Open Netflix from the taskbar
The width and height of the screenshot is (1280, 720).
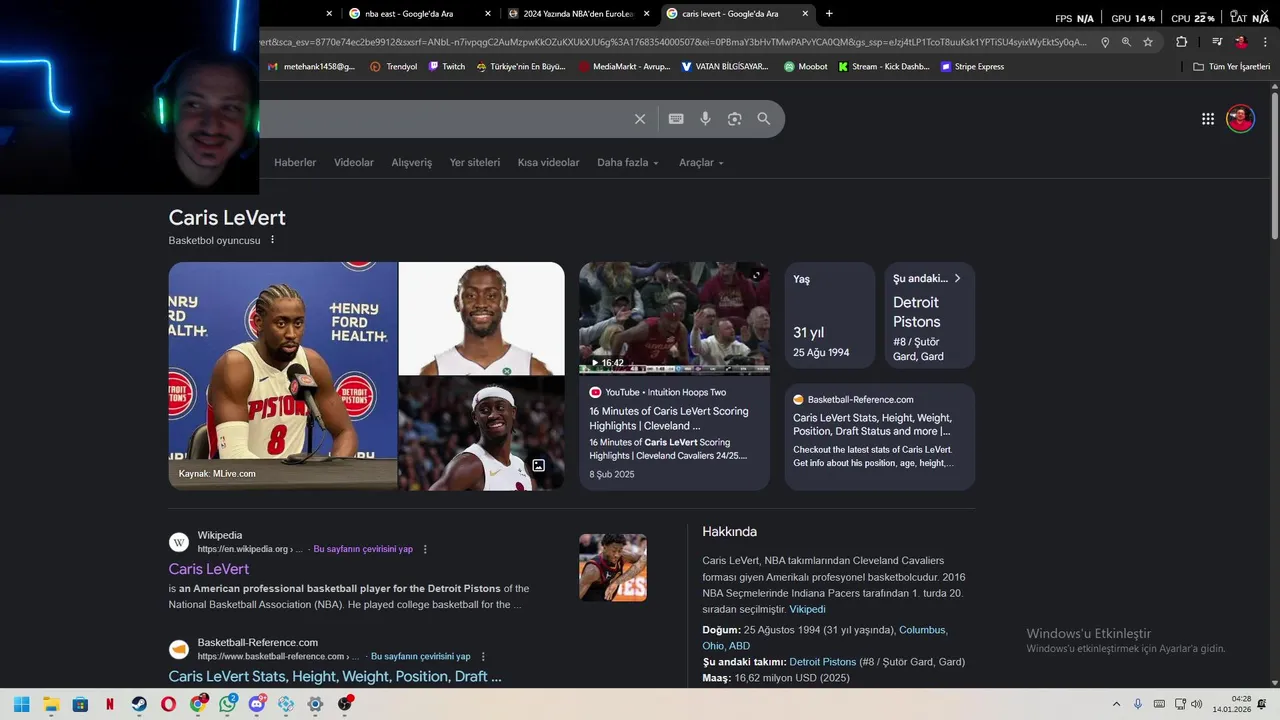(110, 704)
